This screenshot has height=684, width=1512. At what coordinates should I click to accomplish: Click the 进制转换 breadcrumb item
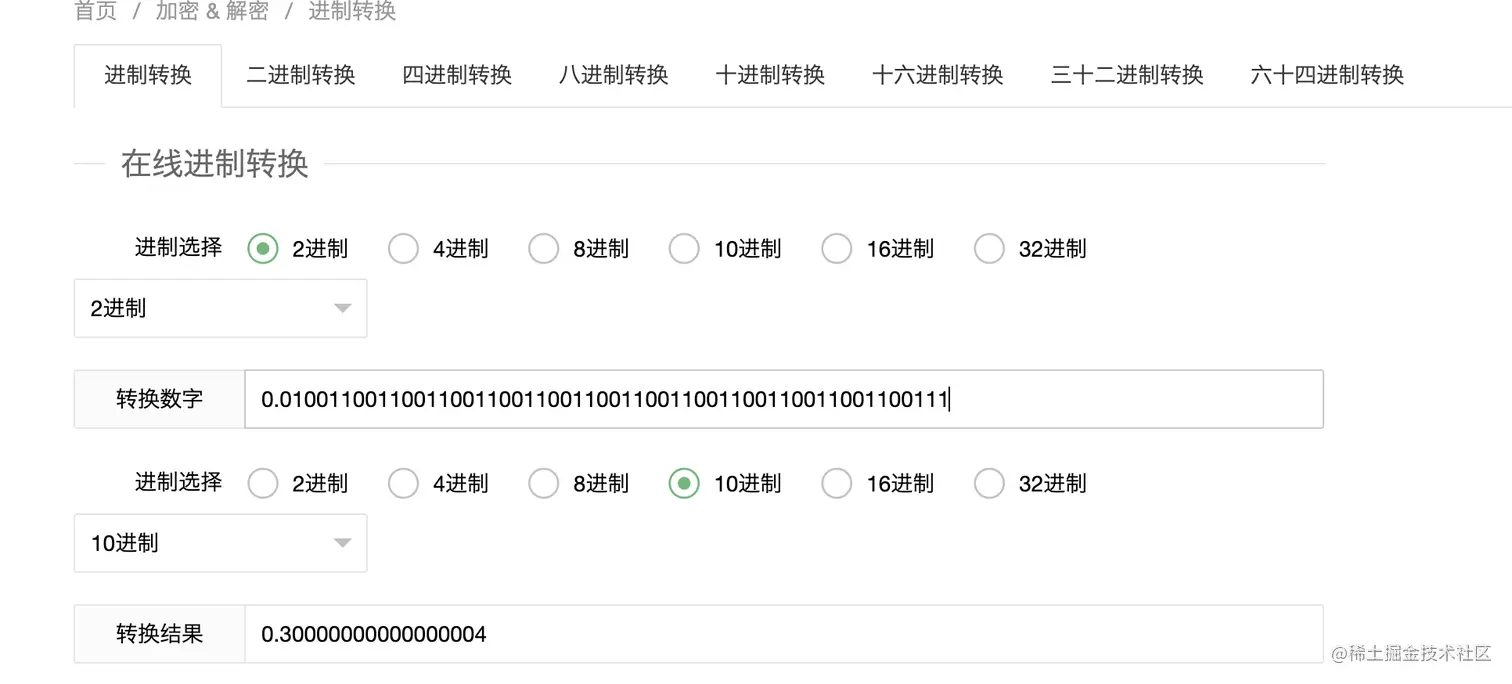tap(352, 11)
